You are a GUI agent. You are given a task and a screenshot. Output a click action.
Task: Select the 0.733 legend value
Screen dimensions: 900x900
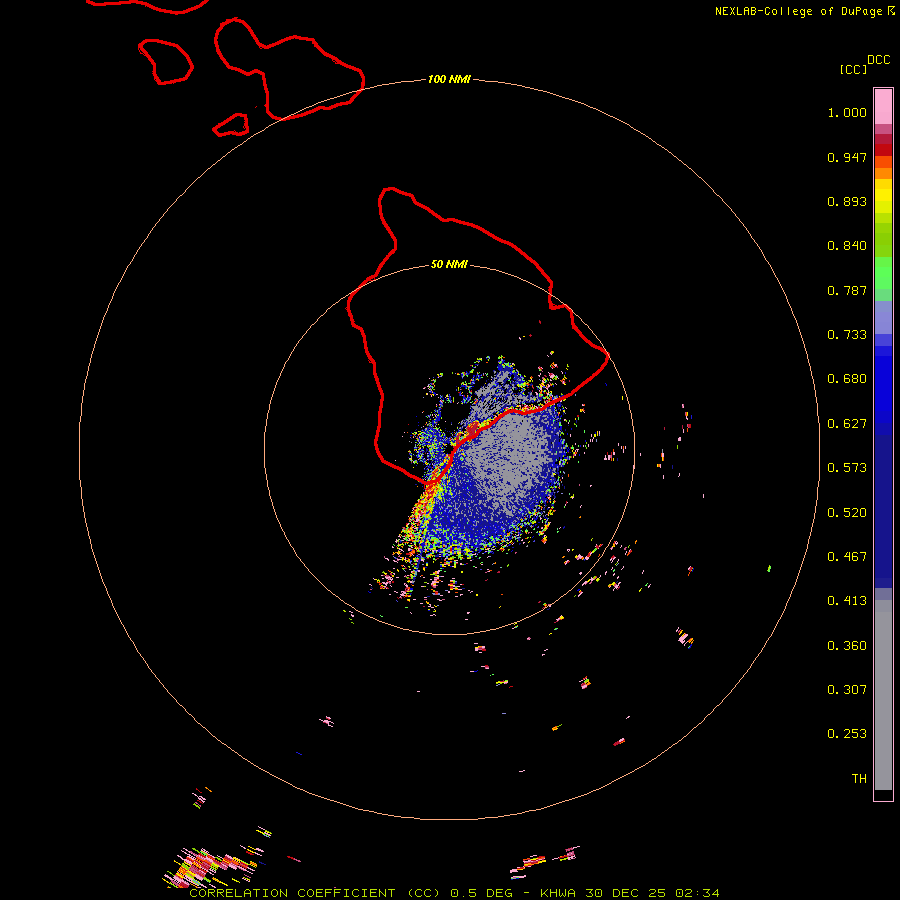pyautogui.click(x=847, y=335)
